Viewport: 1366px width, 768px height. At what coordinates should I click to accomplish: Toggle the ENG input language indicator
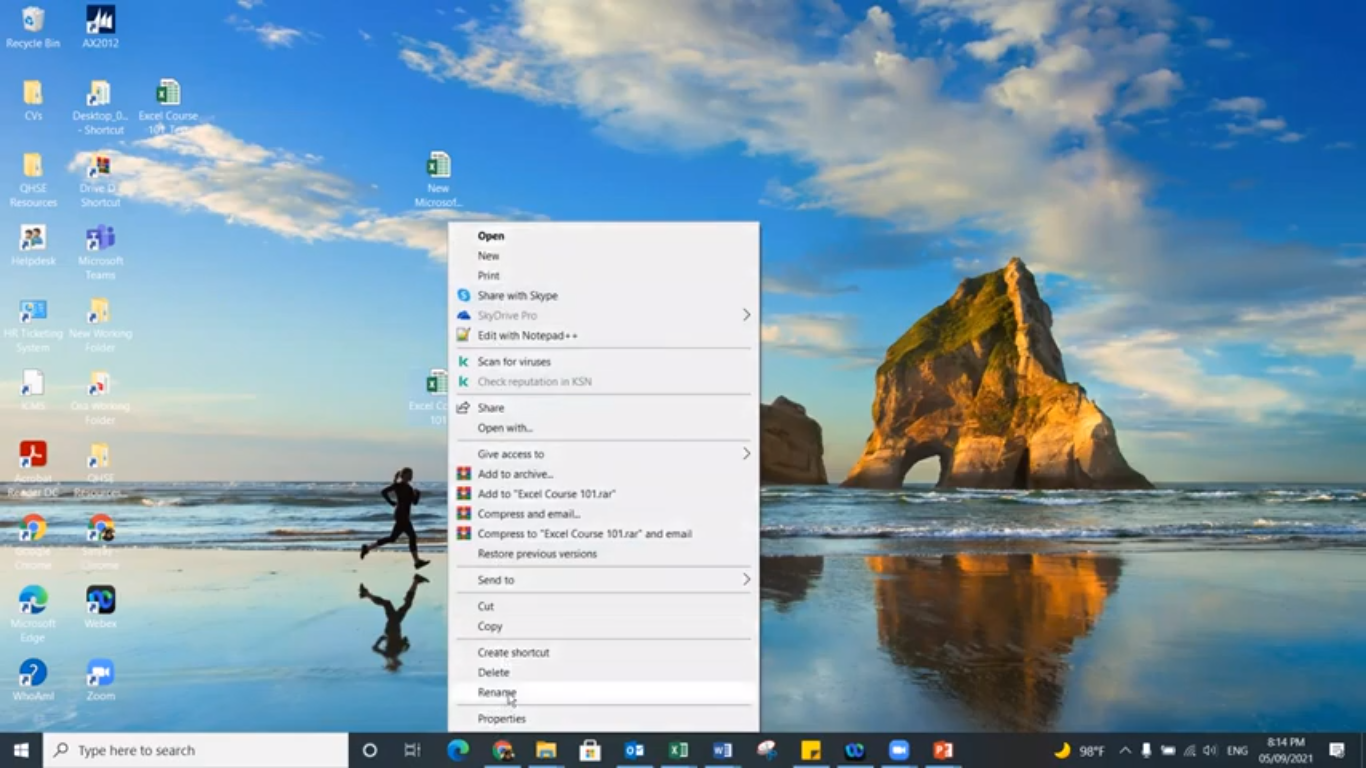click(1238, 750)
